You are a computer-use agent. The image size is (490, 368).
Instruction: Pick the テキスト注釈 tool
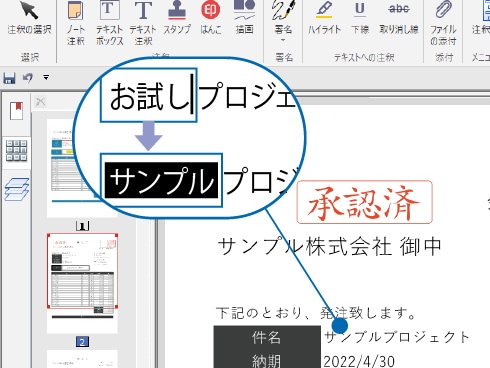tap(143, 23)
